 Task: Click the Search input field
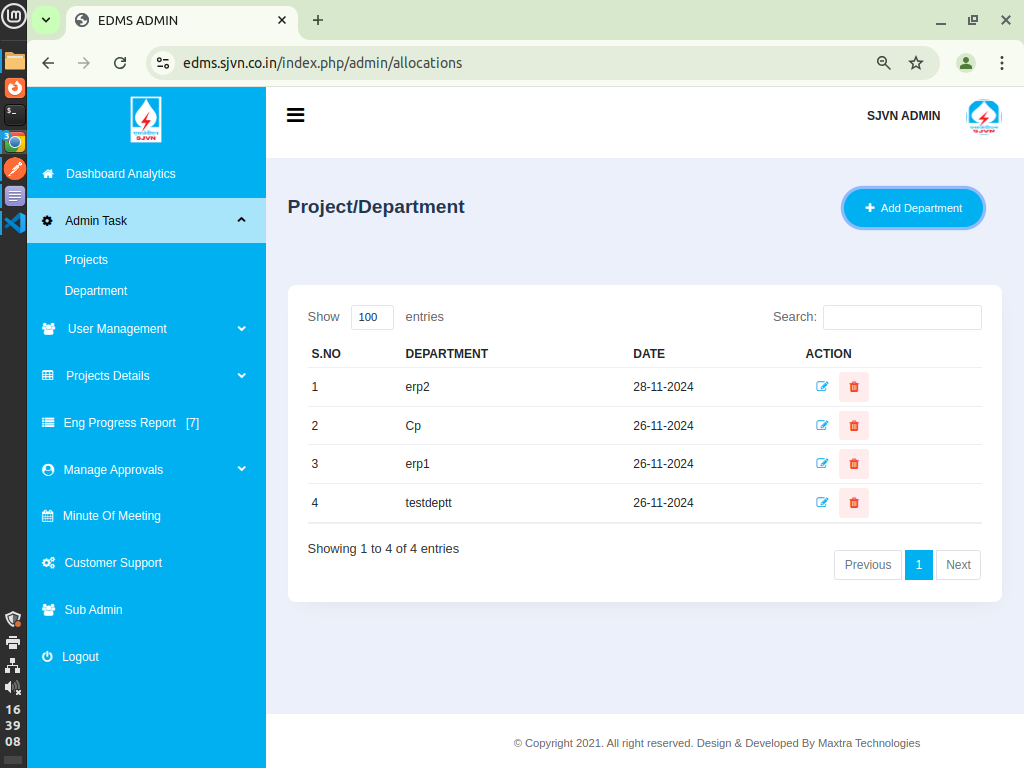point(901,317)
